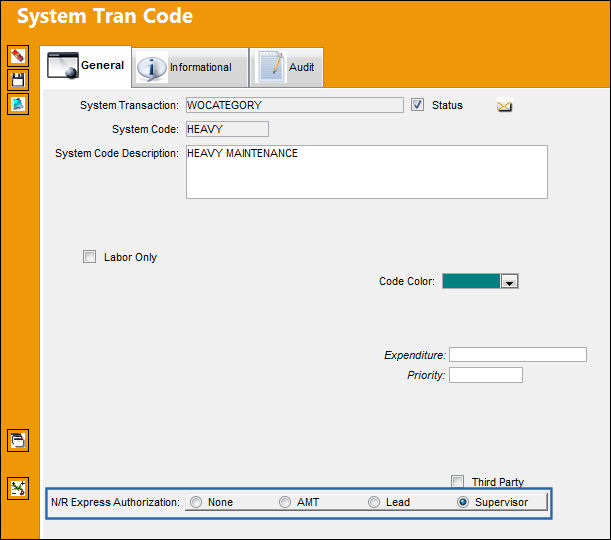Image resolution: width=611 pixels, height=540 pixels.
Task: Click the teal bell notification icon
Action: point(18,104)
